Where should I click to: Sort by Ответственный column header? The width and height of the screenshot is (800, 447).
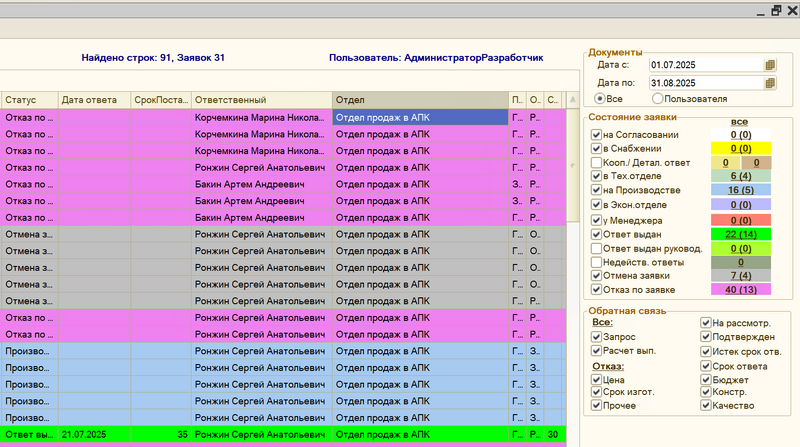[262, 100]
